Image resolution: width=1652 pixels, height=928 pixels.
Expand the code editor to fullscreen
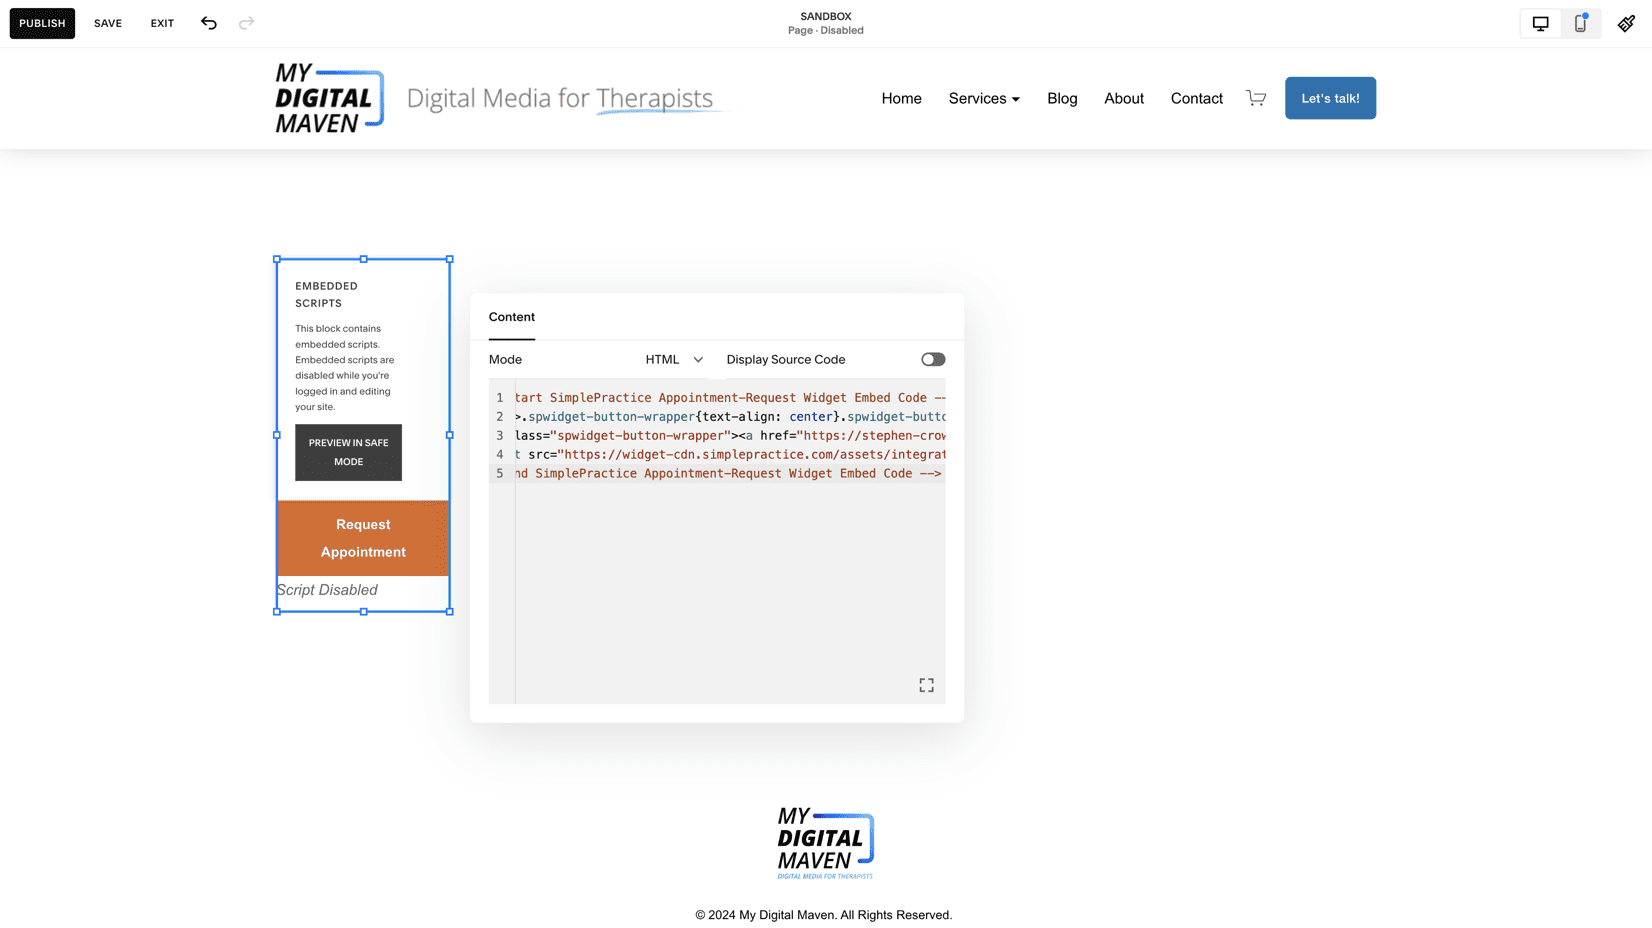926,684
